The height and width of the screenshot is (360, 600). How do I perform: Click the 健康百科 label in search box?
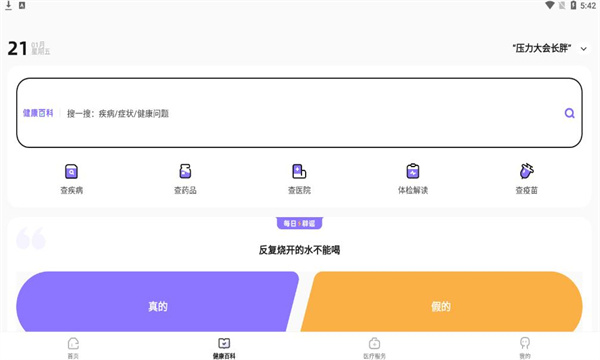pos(38,113)
